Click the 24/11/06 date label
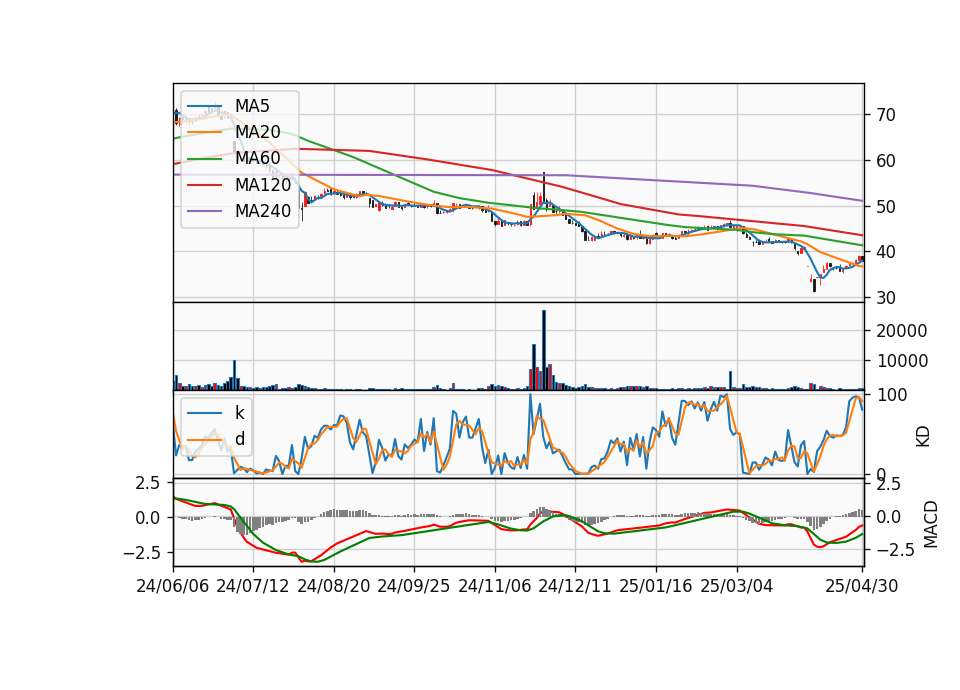 point(495,586)
